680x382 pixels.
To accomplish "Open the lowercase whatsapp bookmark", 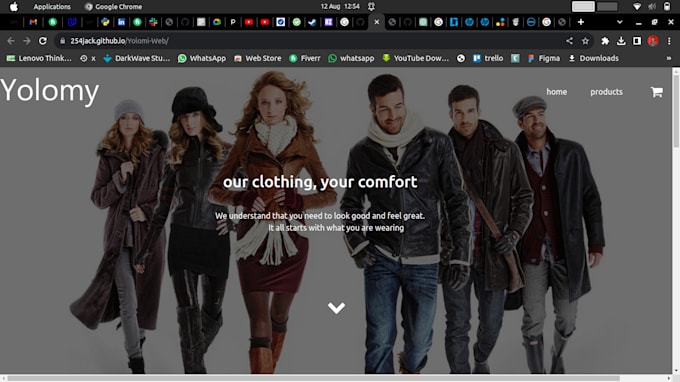I will tap(351, 58).
